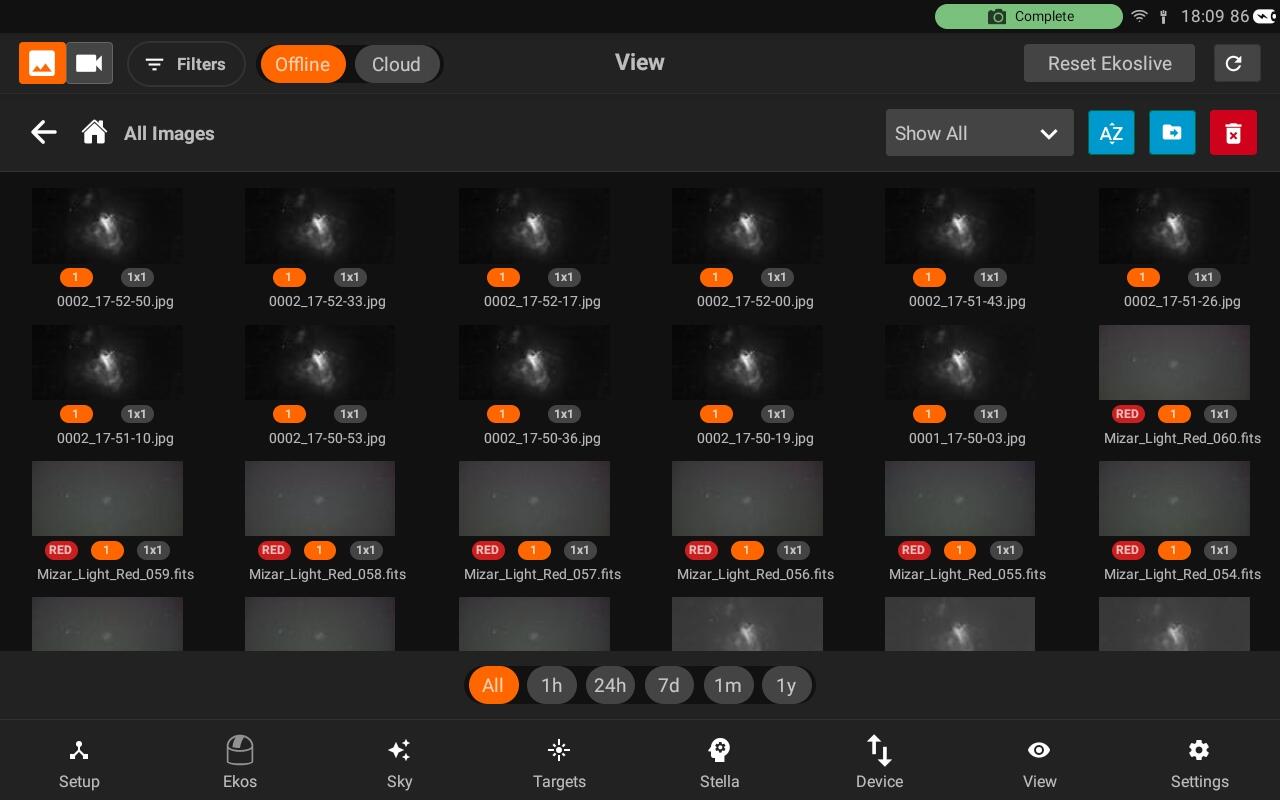Click the green Complete camera status
Screen dimensions: 1280x800
(x=1029, y=16)
